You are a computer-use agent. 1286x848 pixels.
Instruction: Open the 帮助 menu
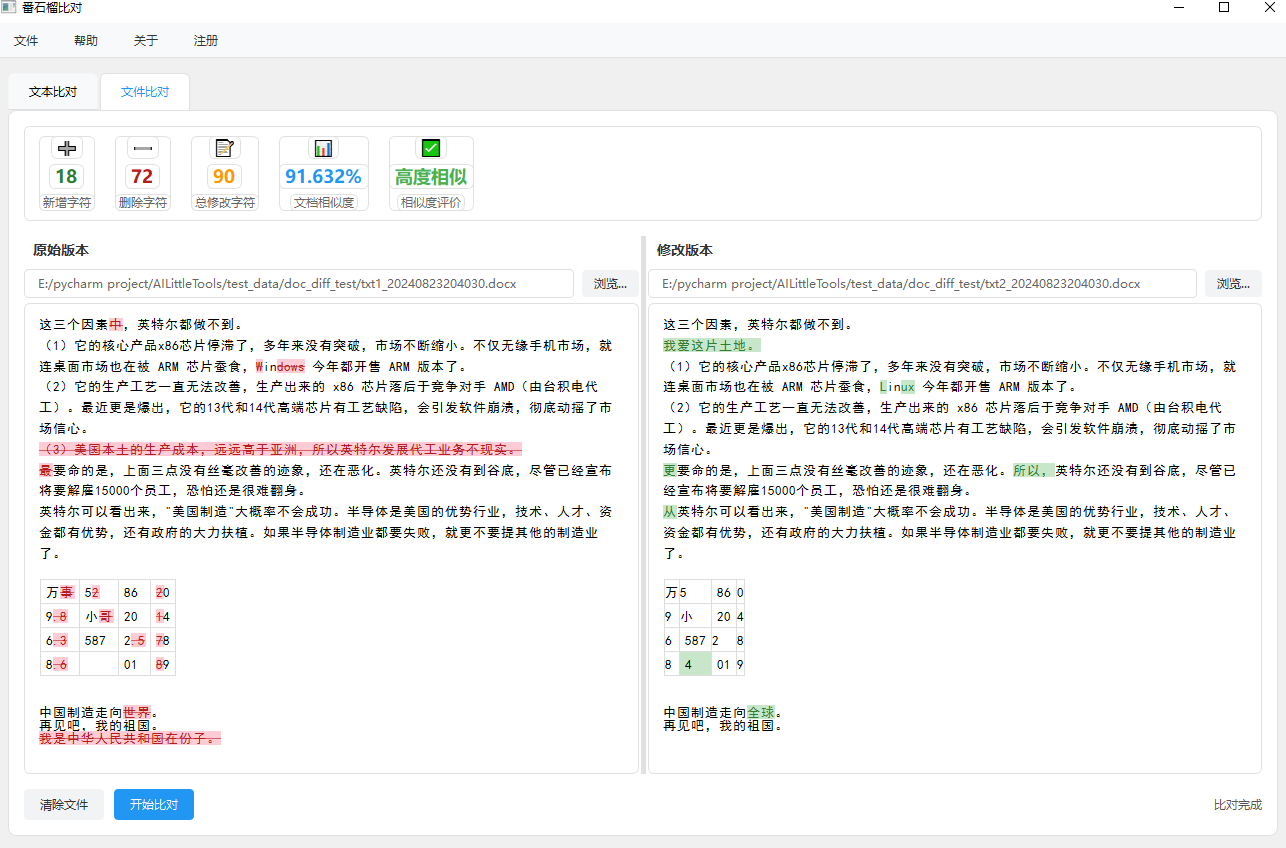(x=86, y=41)
